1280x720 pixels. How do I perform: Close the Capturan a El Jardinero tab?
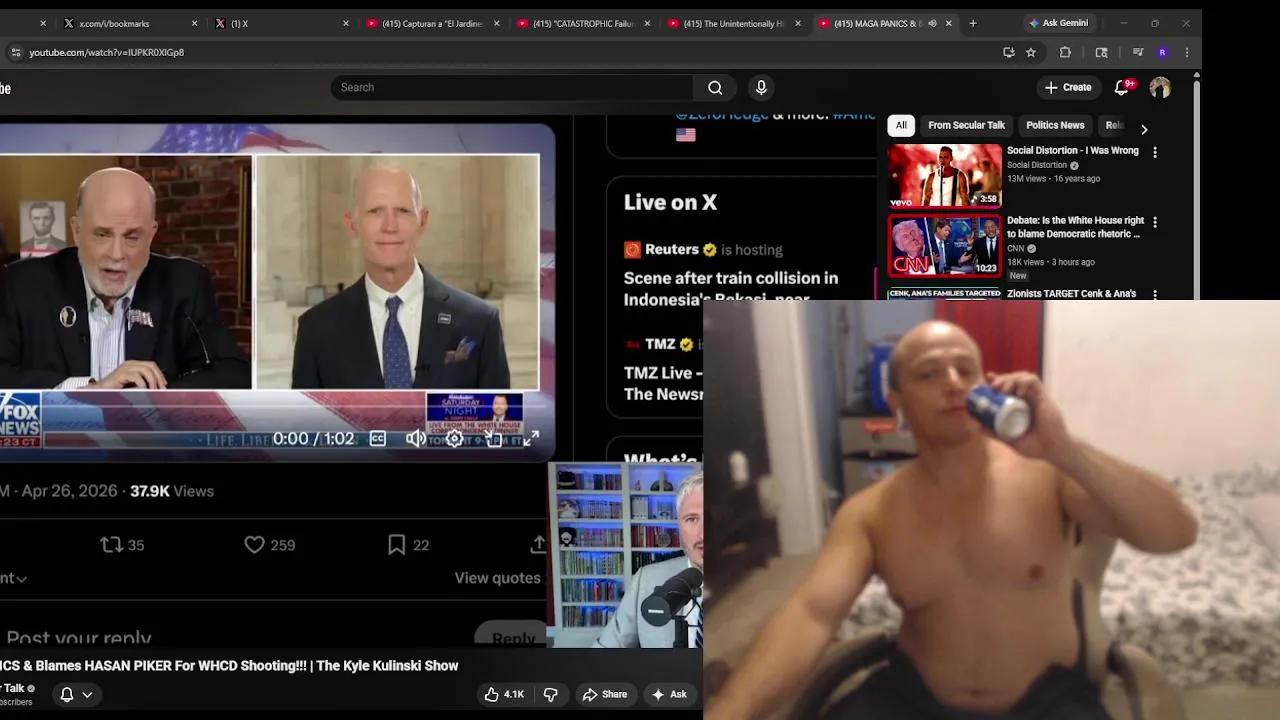(x=496, y=23)
